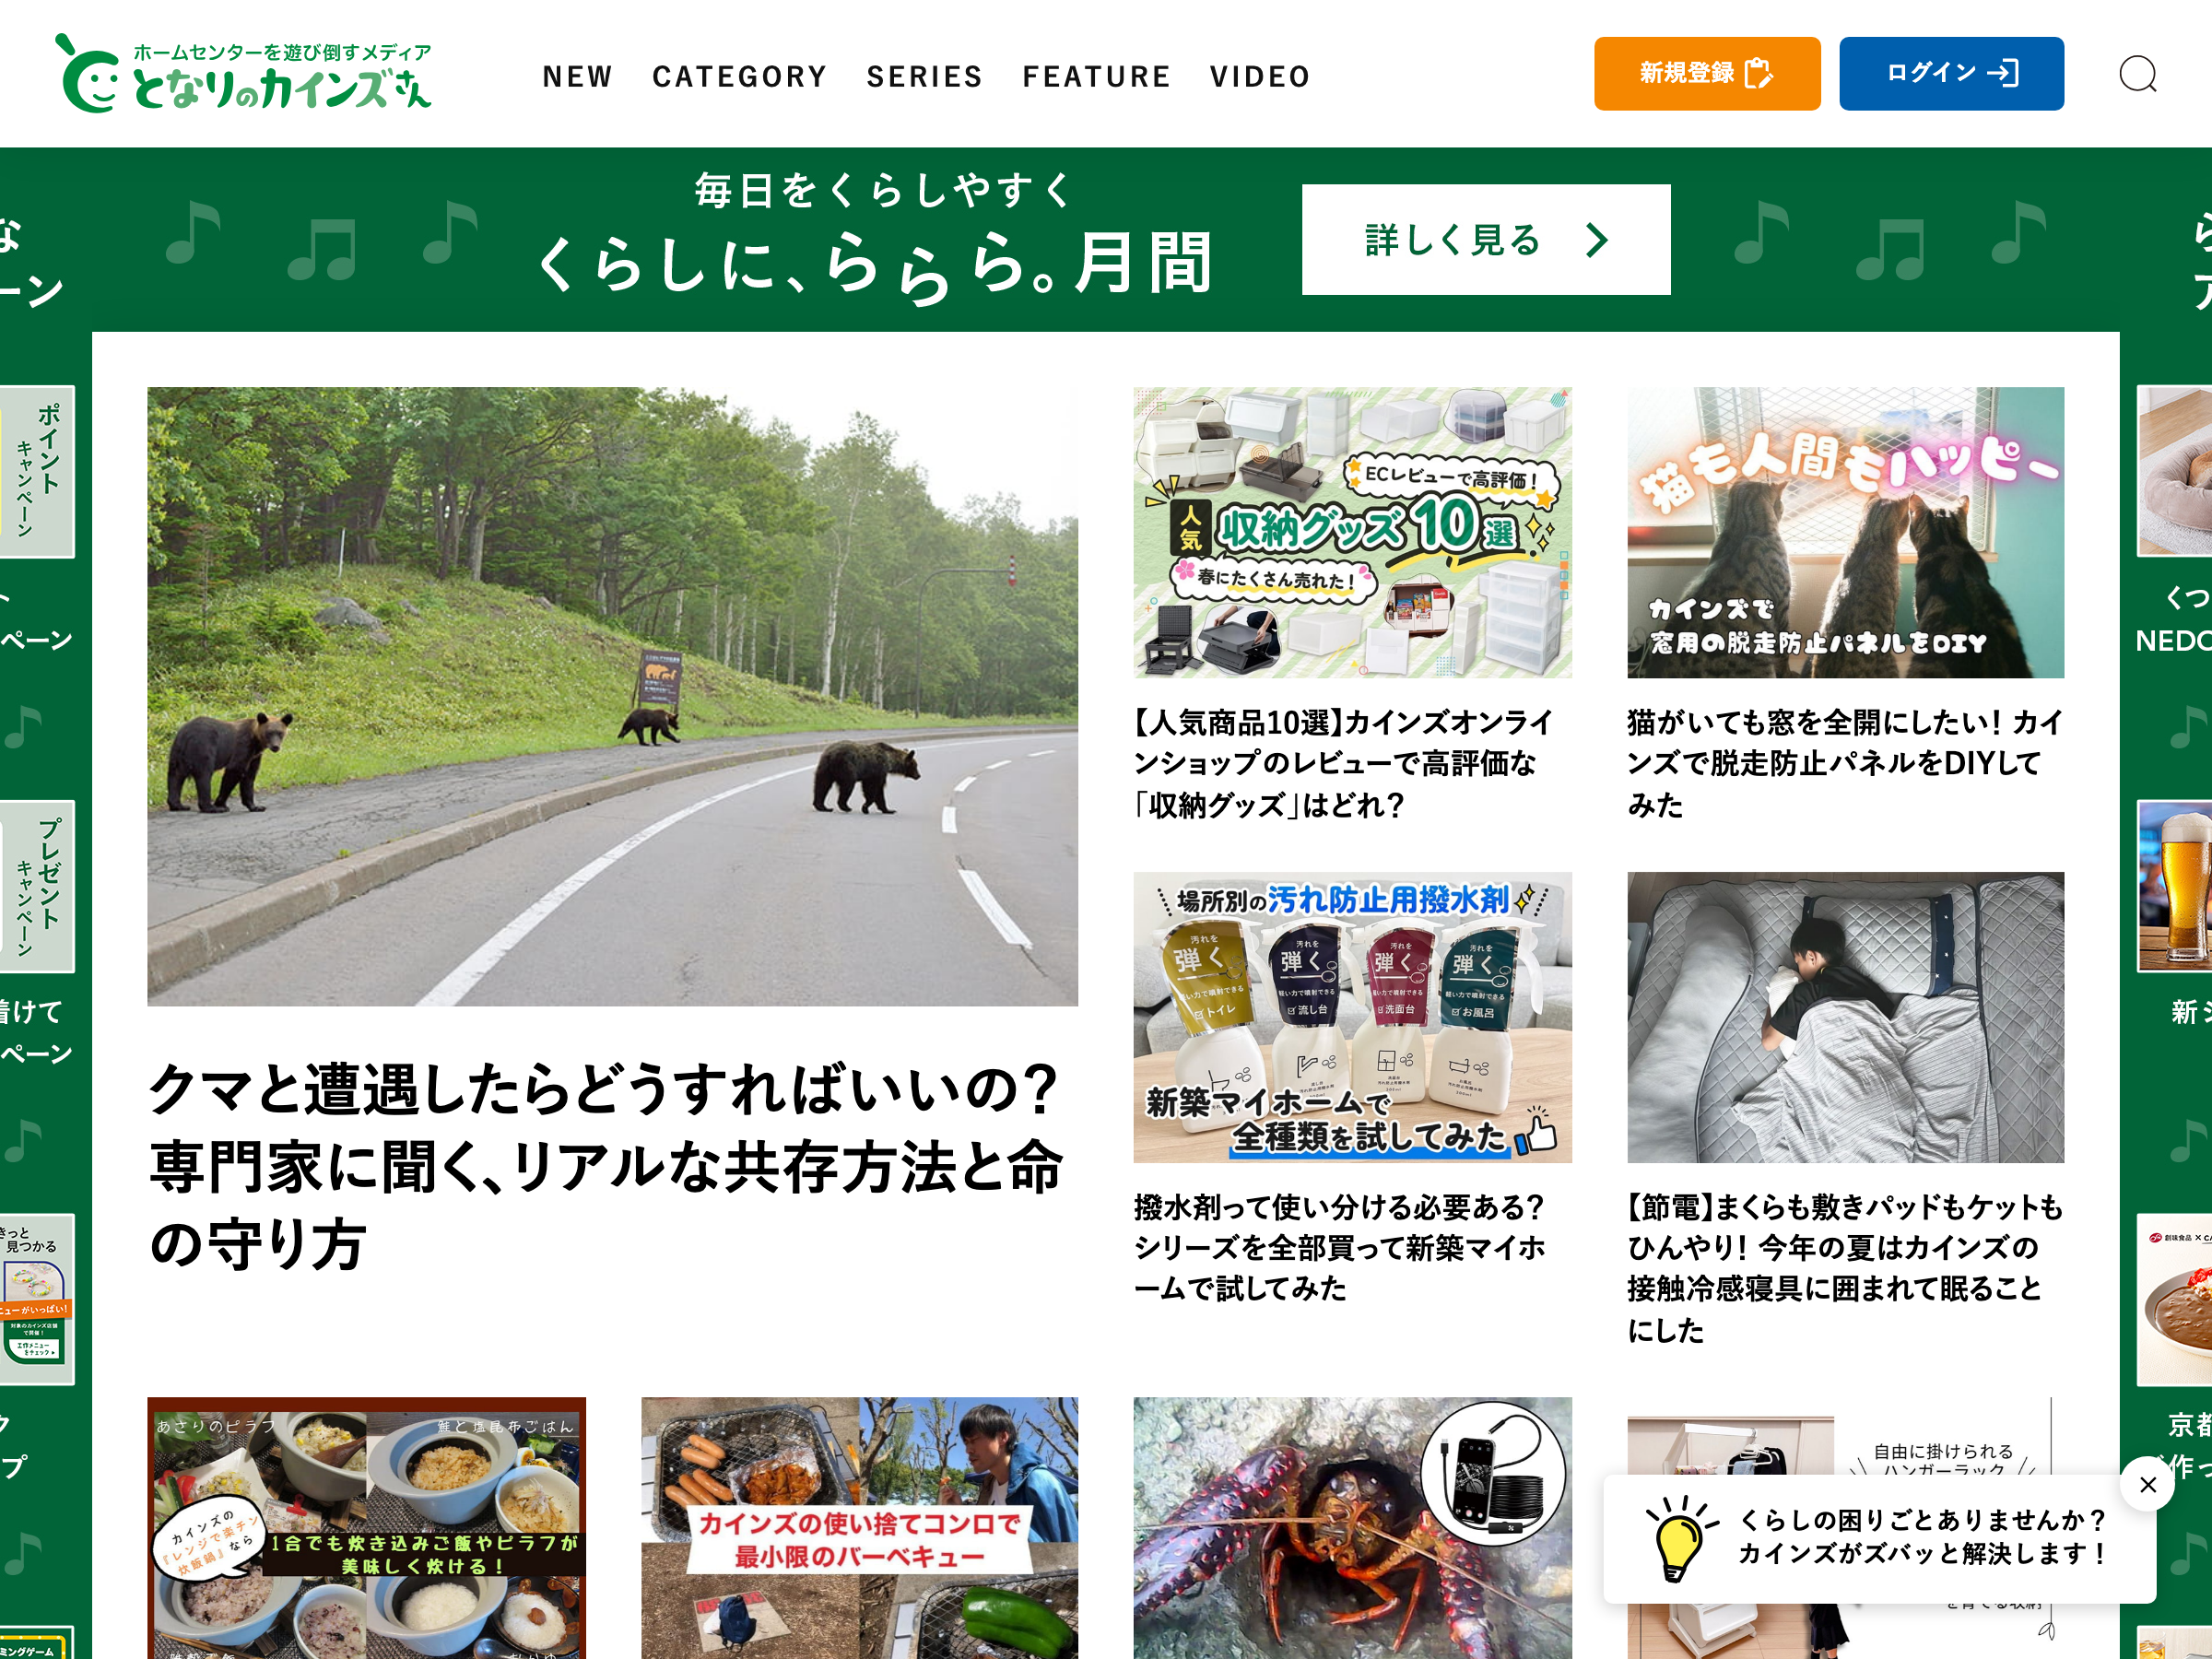The width and height of the screenshot is (2212, 1659).
Task: Open the cats at window thumbnail
Action: (1845, 532)
